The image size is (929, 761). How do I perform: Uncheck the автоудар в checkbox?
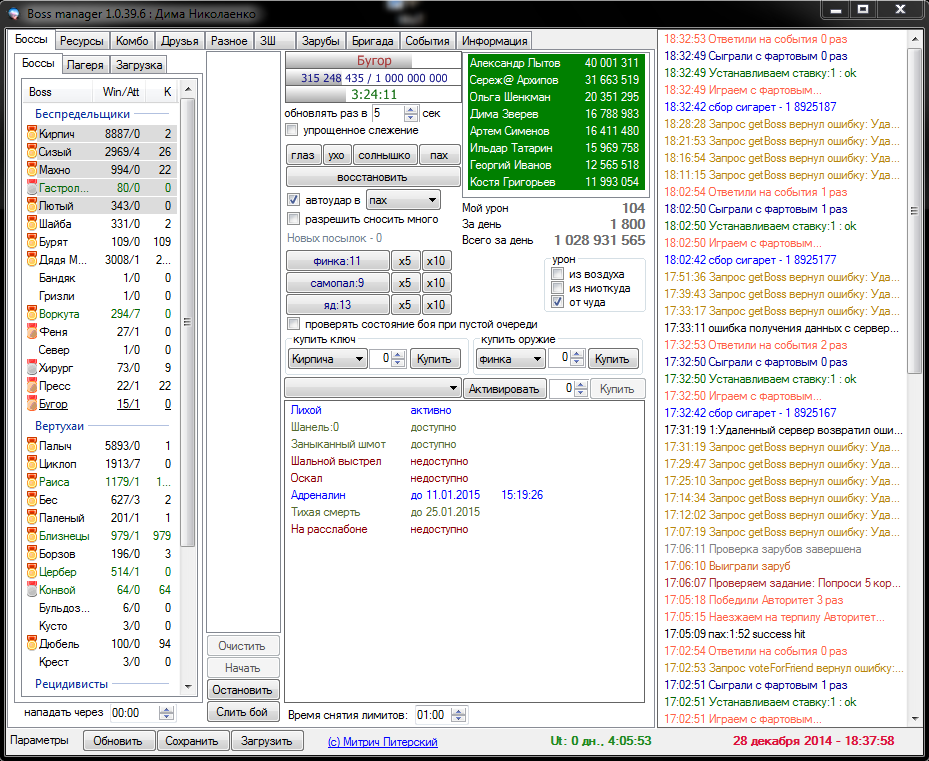point(293,200)
